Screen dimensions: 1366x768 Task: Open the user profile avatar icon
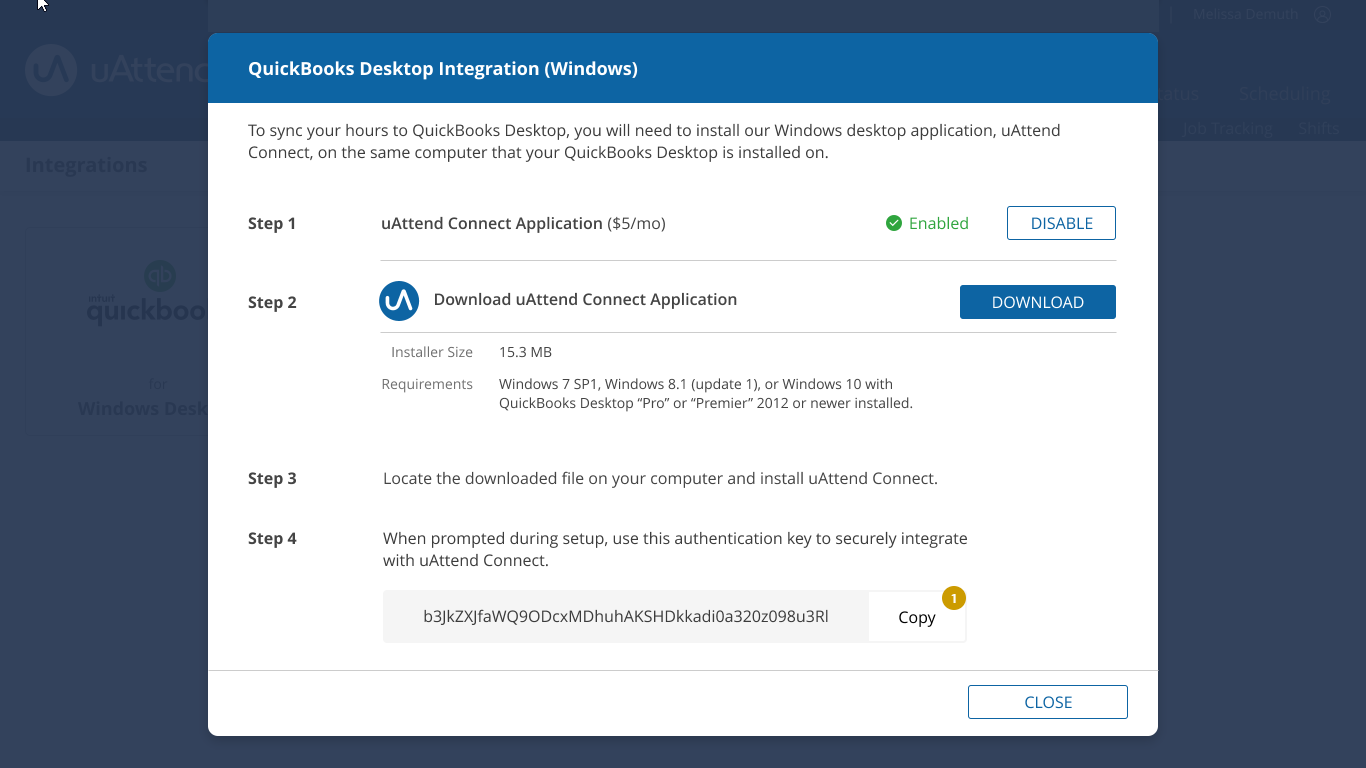pyautogui.click(x=1323, y=14)
